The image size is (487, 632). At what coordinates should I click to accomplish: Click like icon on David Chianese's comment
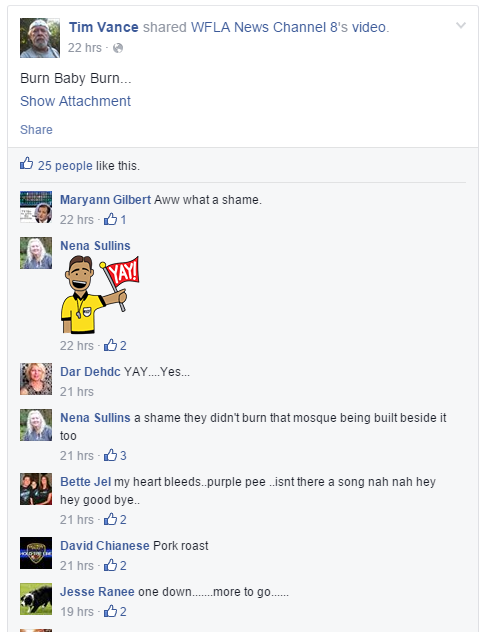(110, 565)
